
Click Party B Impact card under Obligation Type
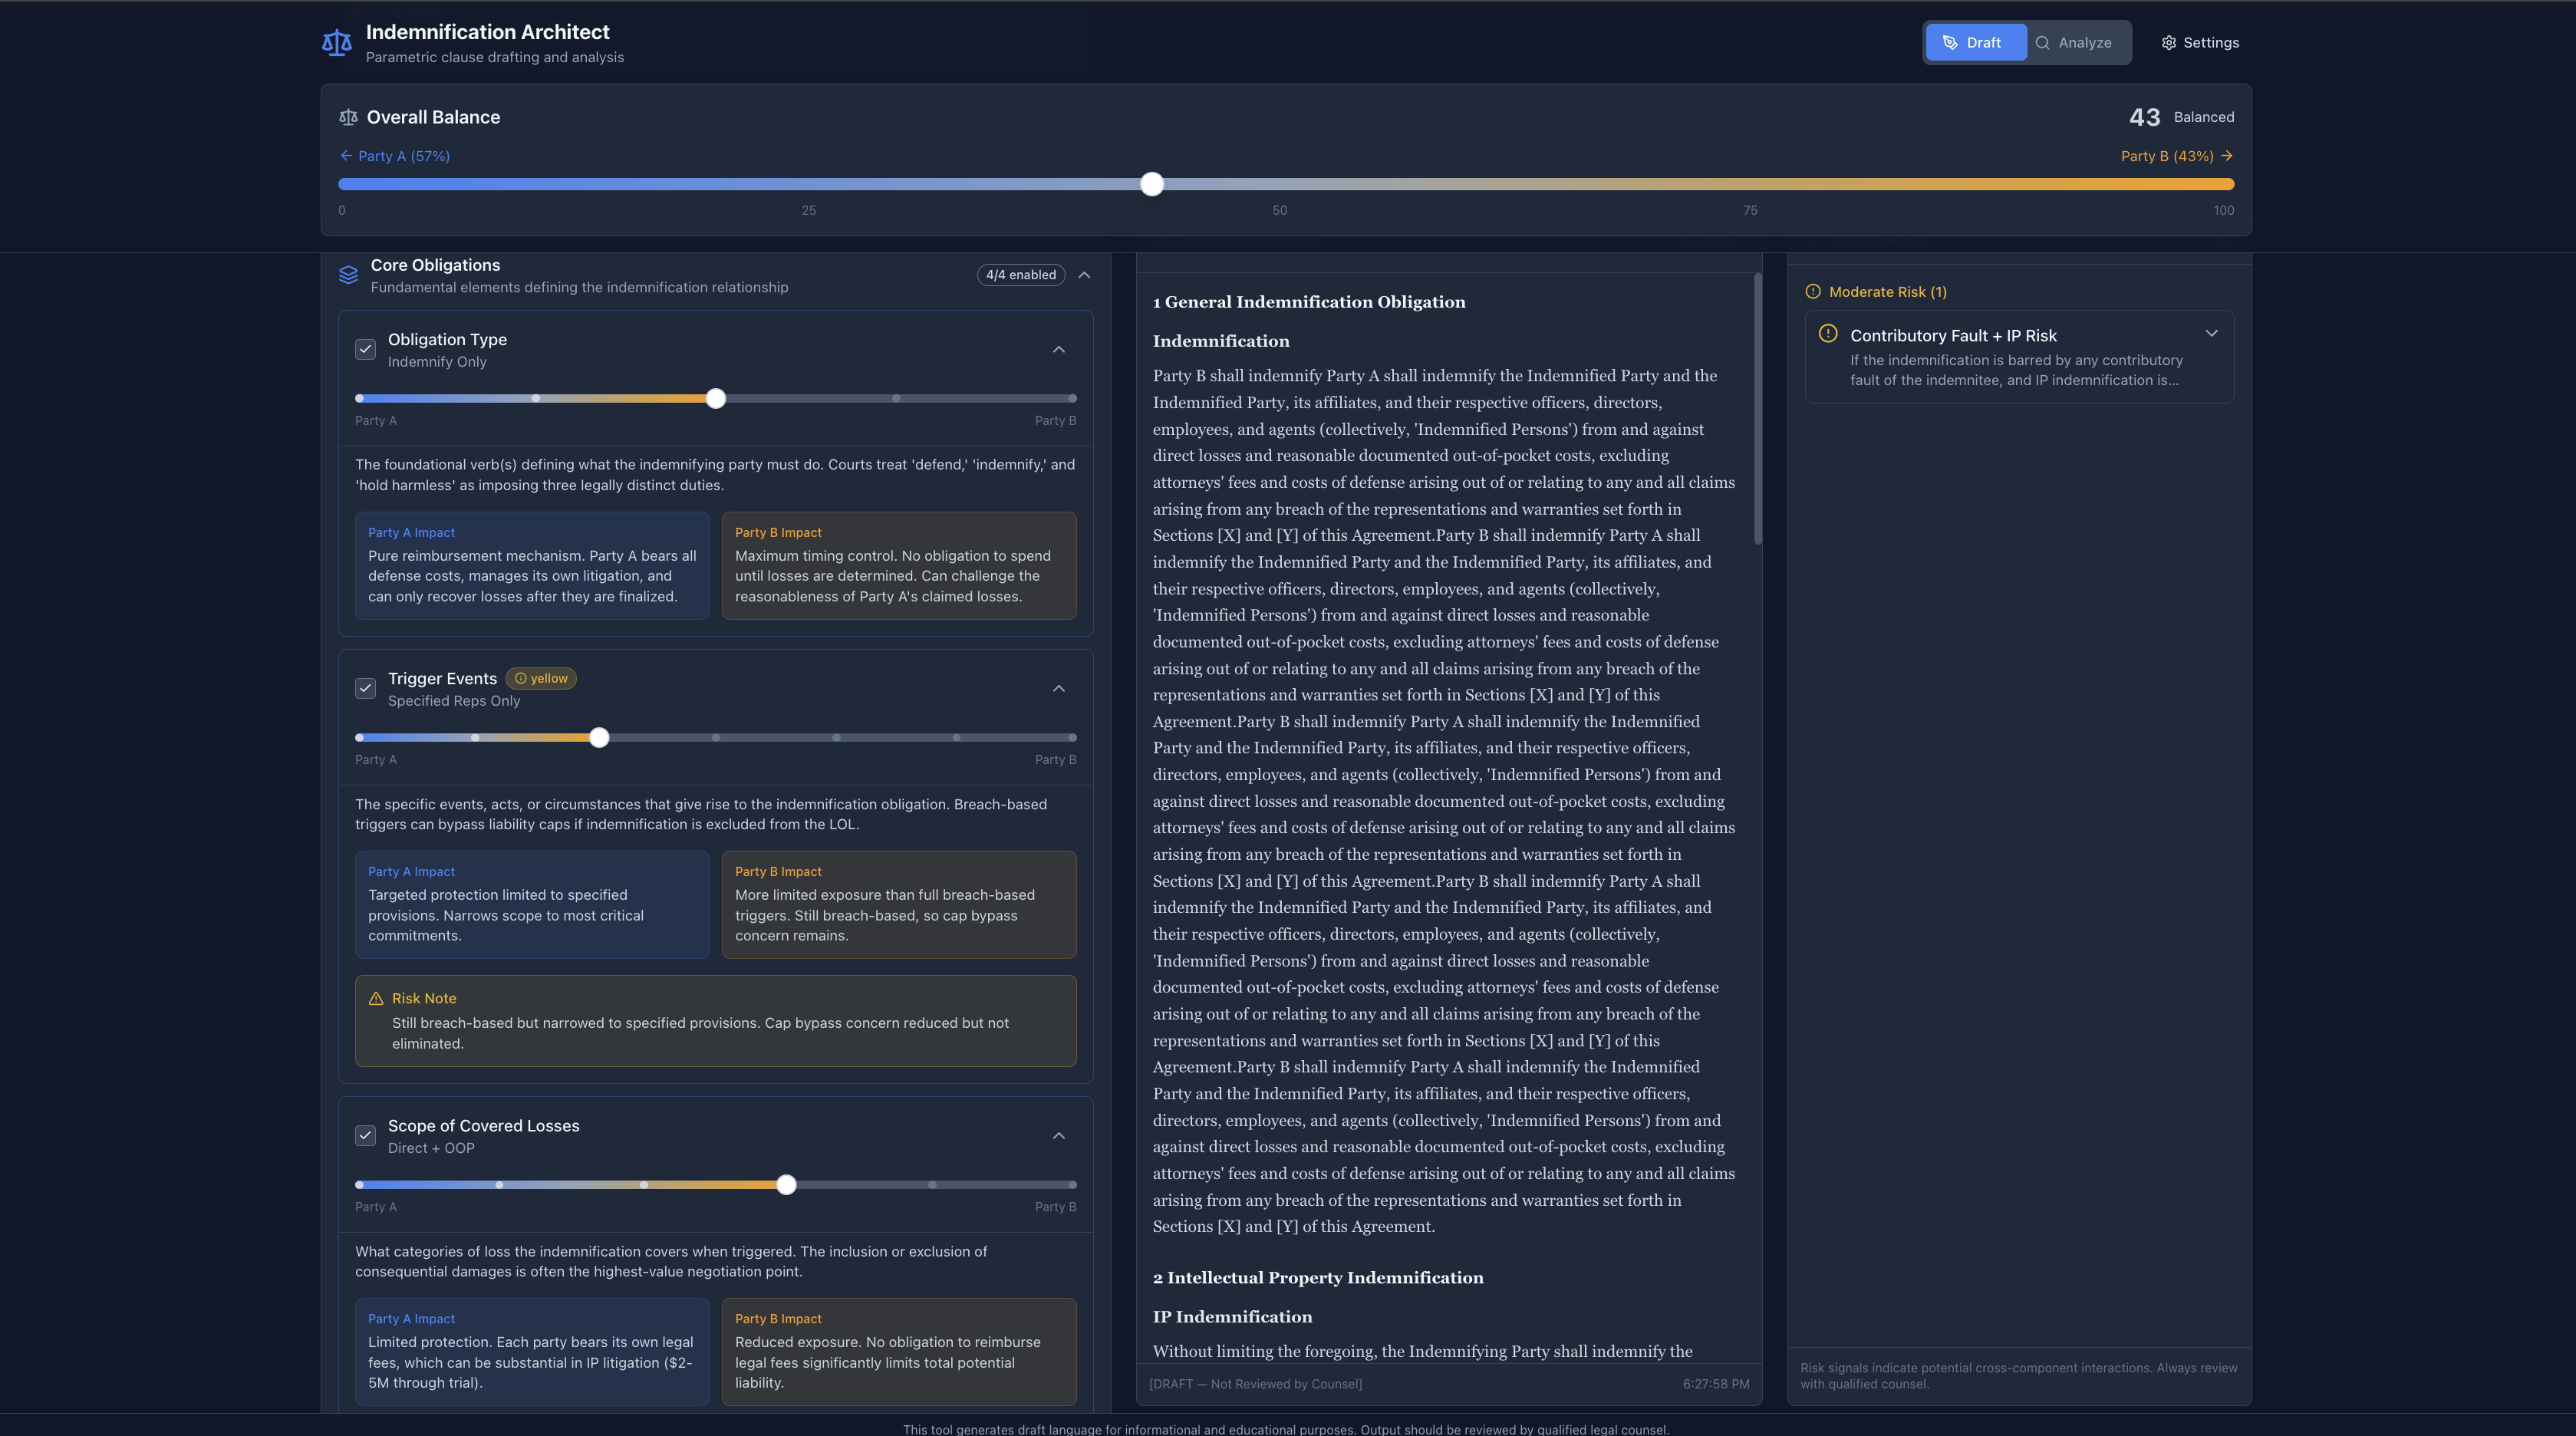pyautogui.click(x=899, y=566)
